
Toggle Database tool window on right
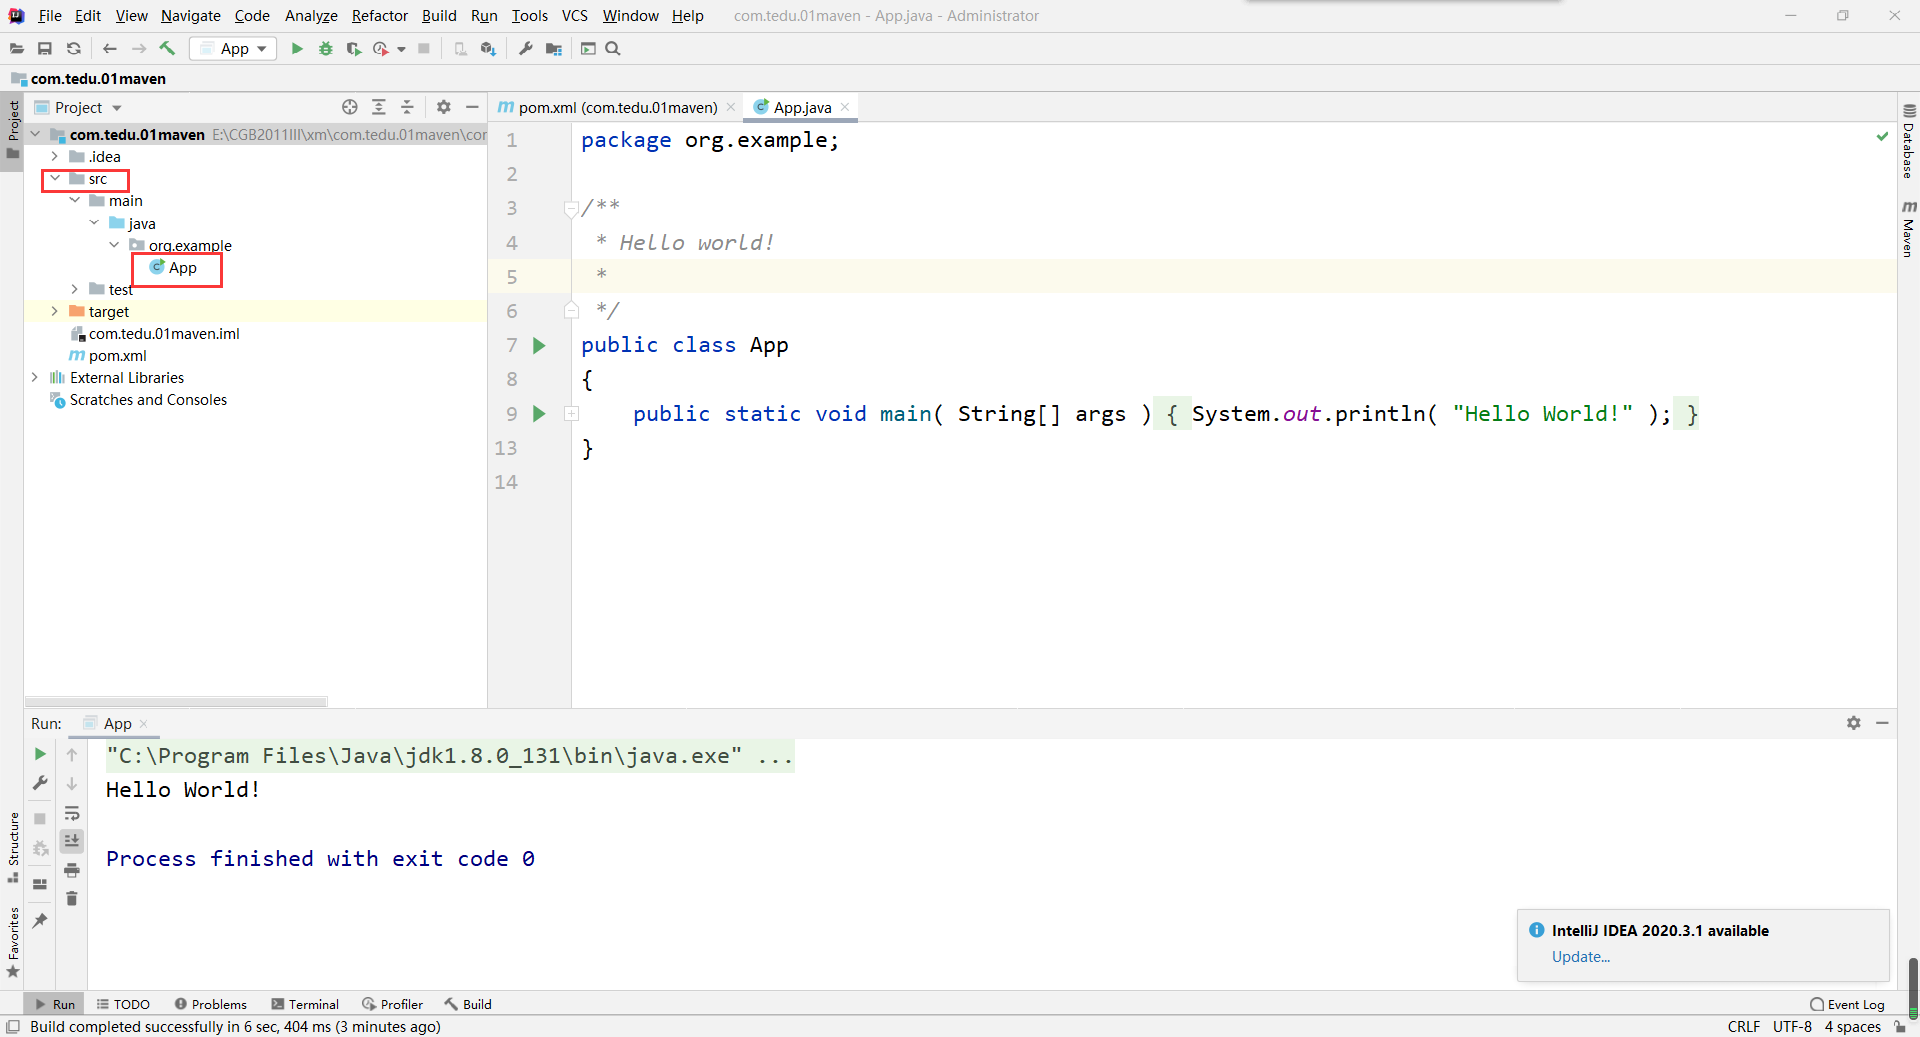[x=1909, y=142]
